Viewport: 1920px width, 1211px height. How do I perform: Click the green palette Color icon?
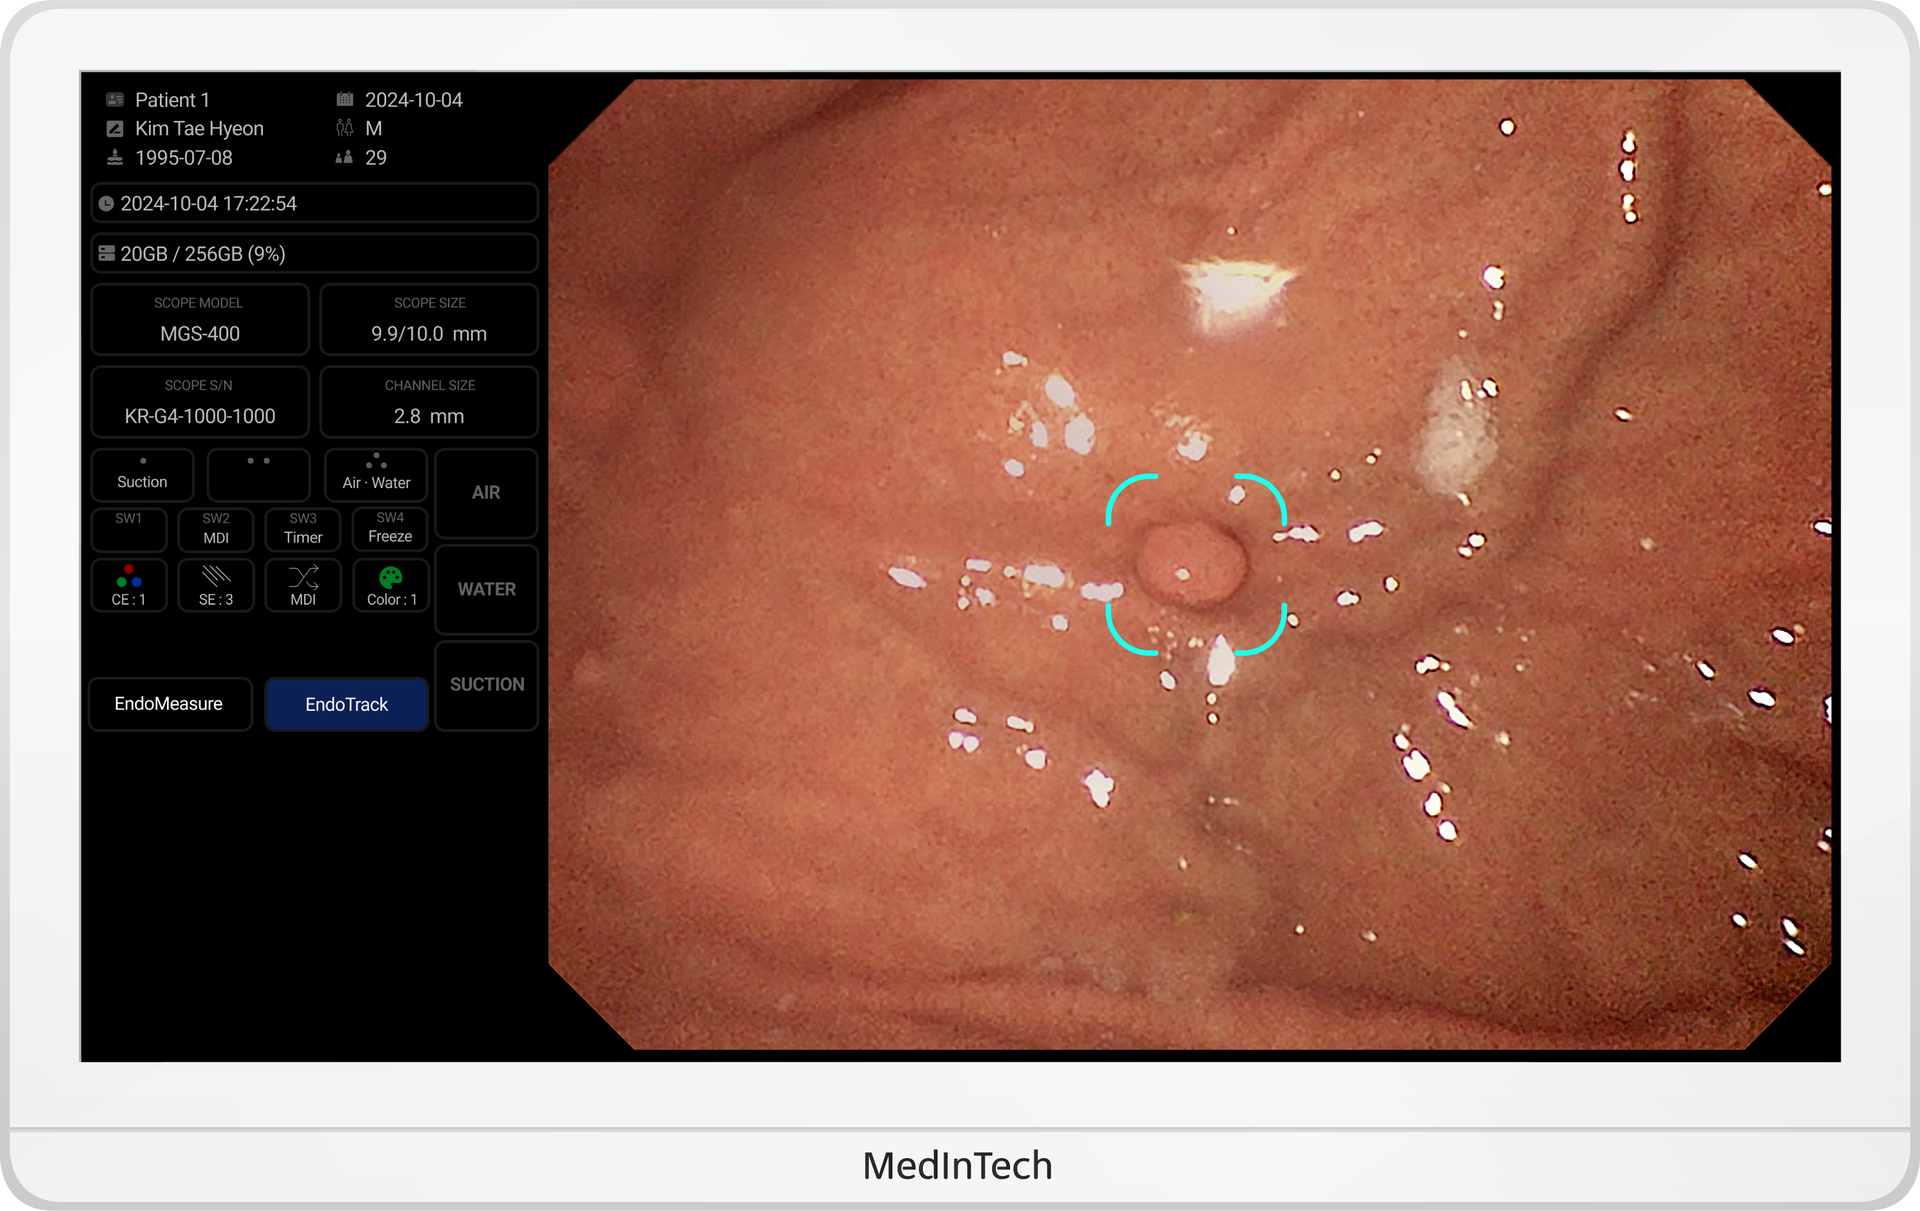(391, 577)
